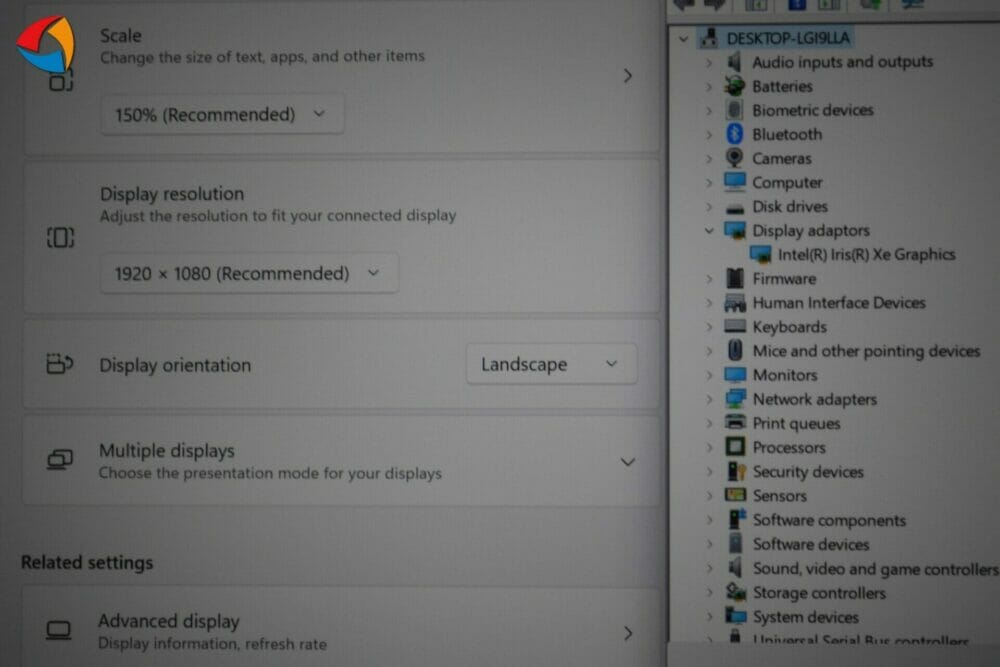Open the 1920 × 1080 resolution dropdown
Screen dimensions: 1000x667
[249, 274]
